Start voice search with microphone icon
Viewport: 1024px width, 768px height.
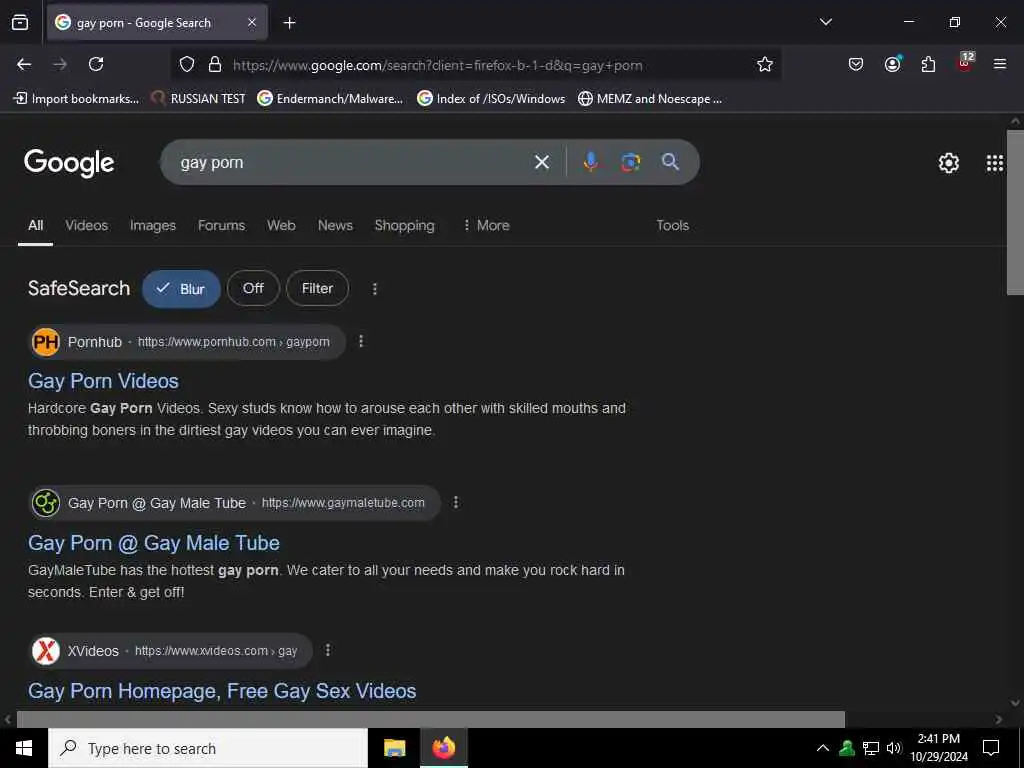click(590, 162)
